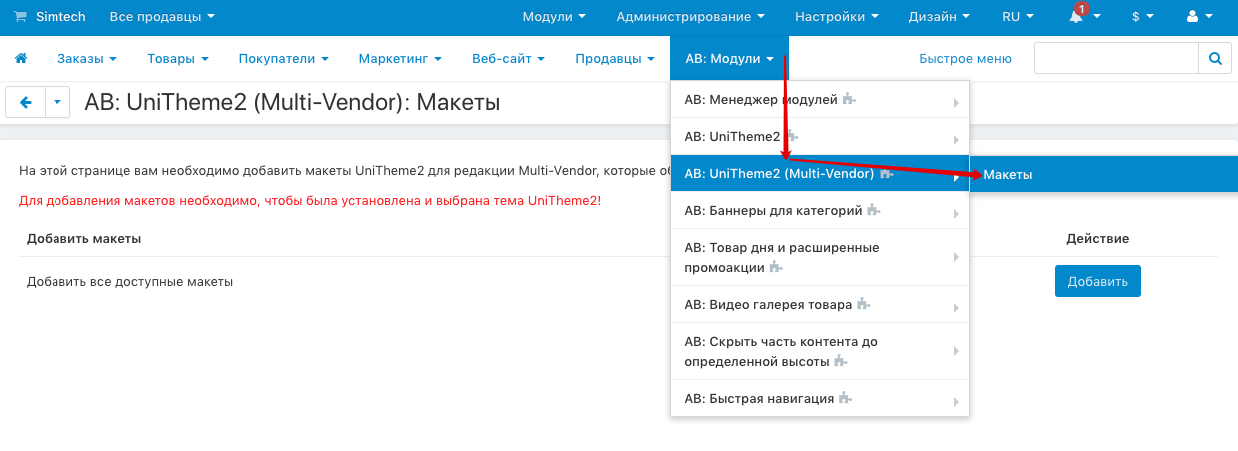The image size is (1238, 451).
Task: Open the currency $ dropdown
Action: [x=1142, y=17]
